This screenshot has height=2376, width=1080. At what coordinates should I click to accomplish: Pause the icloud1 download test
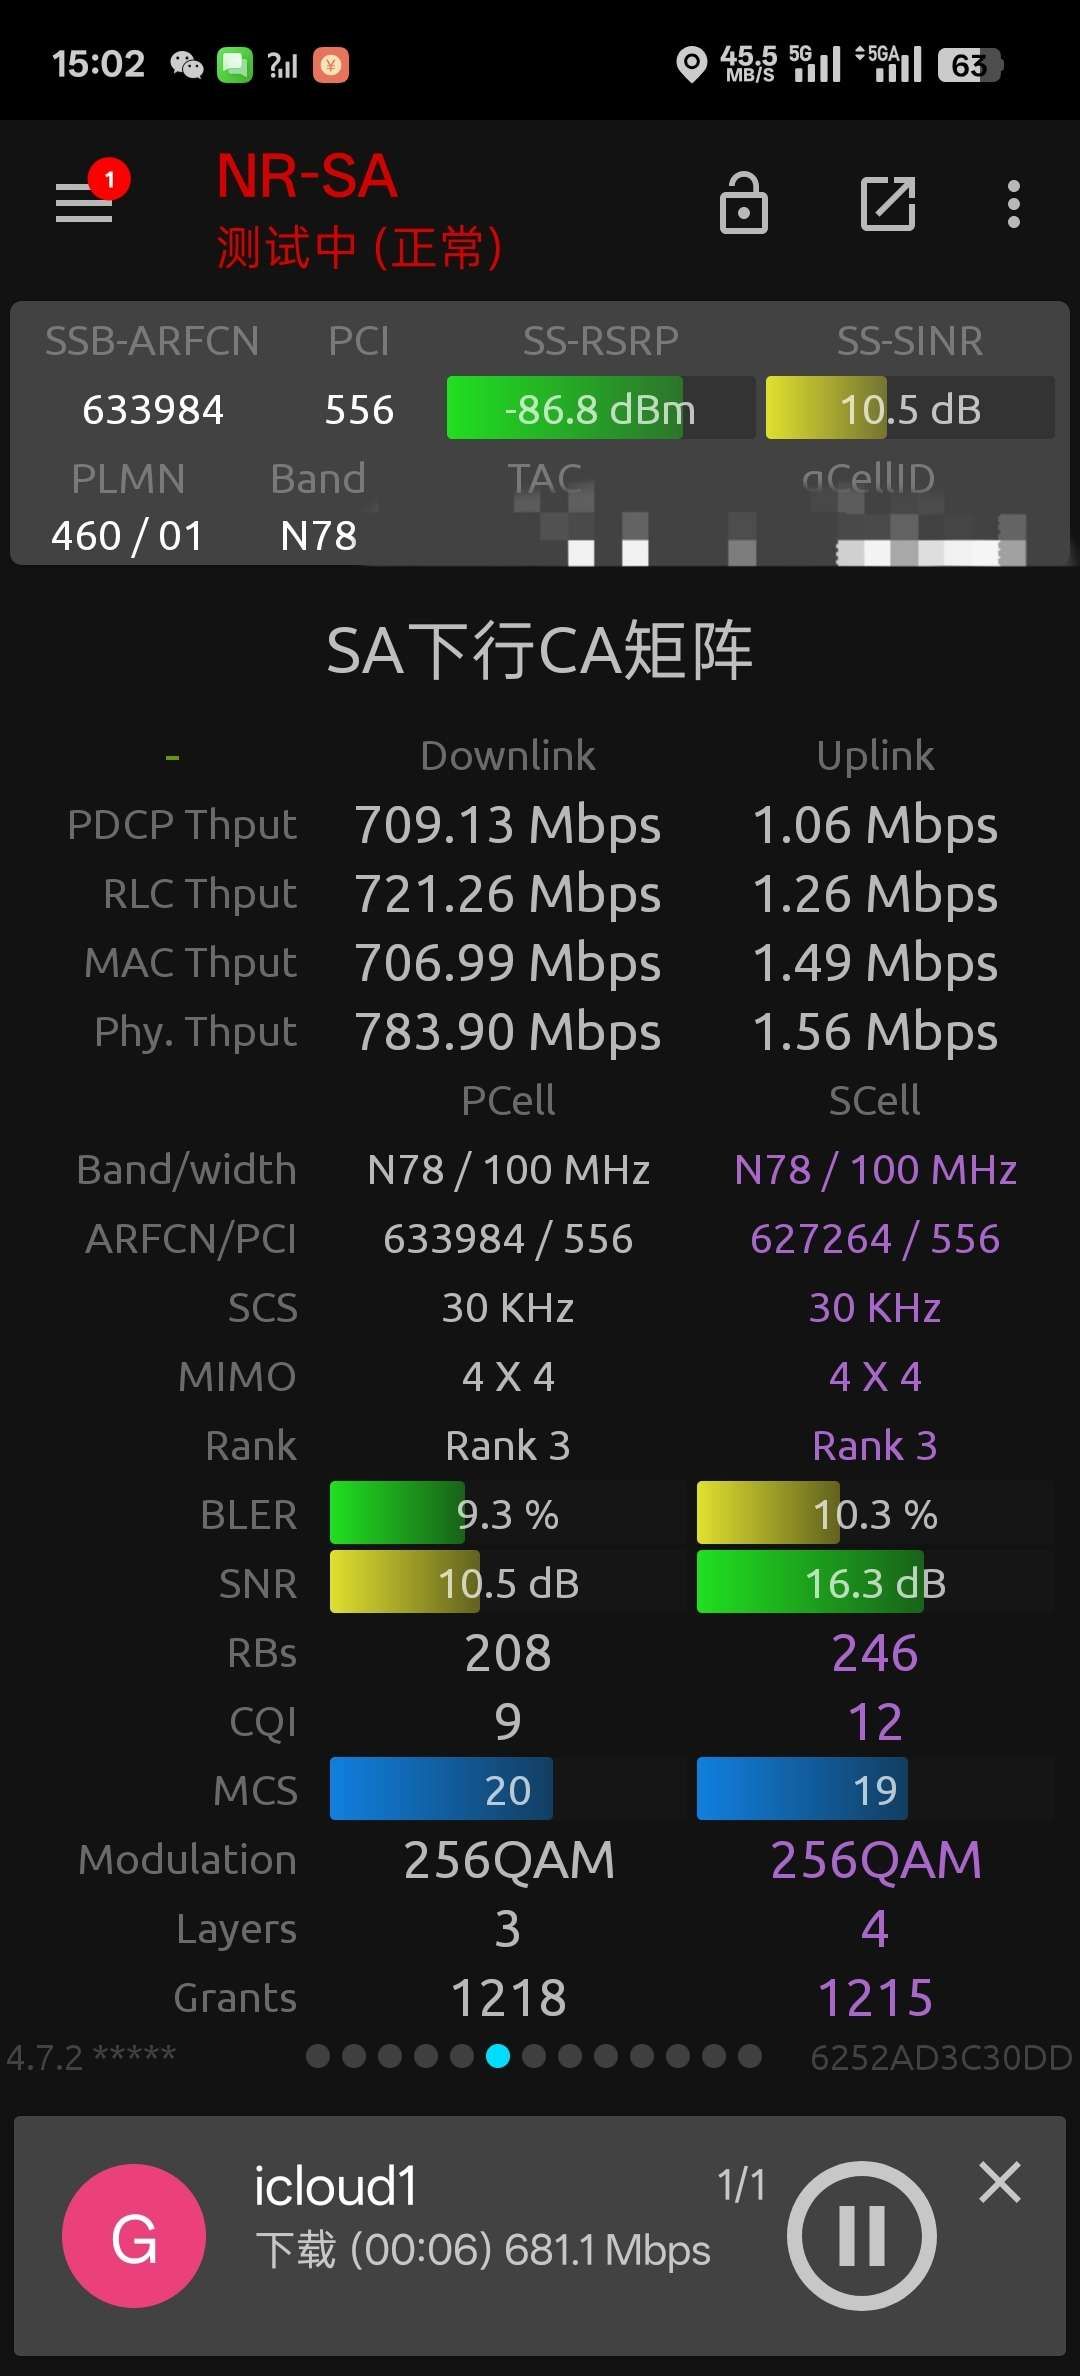pyautogui.click(x=862, y=2236)
